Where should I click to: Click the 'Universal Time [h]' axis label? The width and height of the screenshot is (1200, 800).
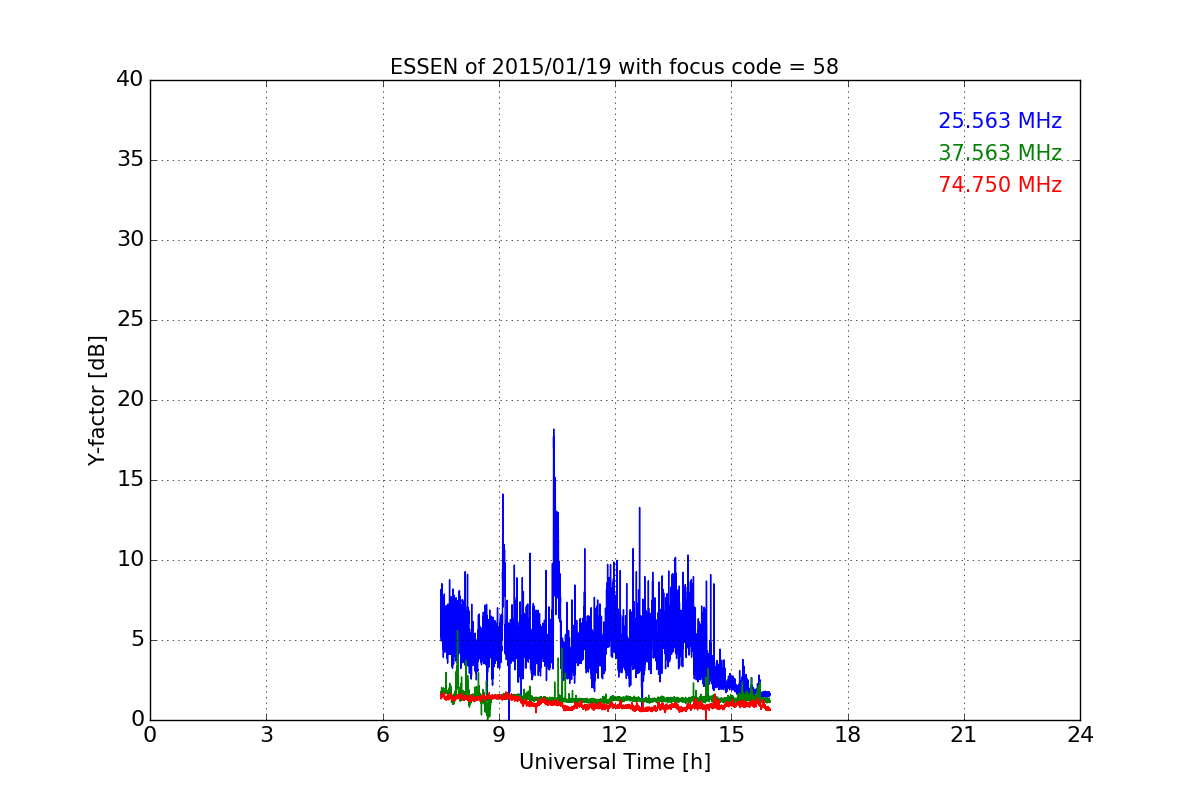(615, 762)
